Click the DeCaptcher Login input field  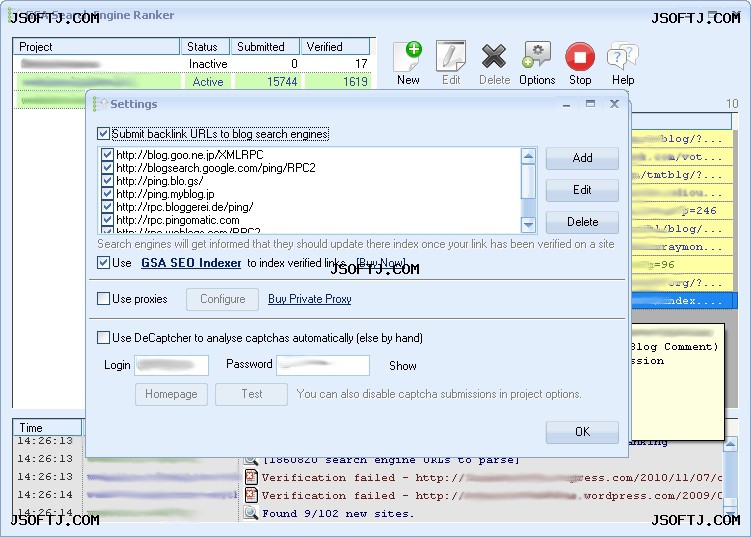click(x=171, y=365)
